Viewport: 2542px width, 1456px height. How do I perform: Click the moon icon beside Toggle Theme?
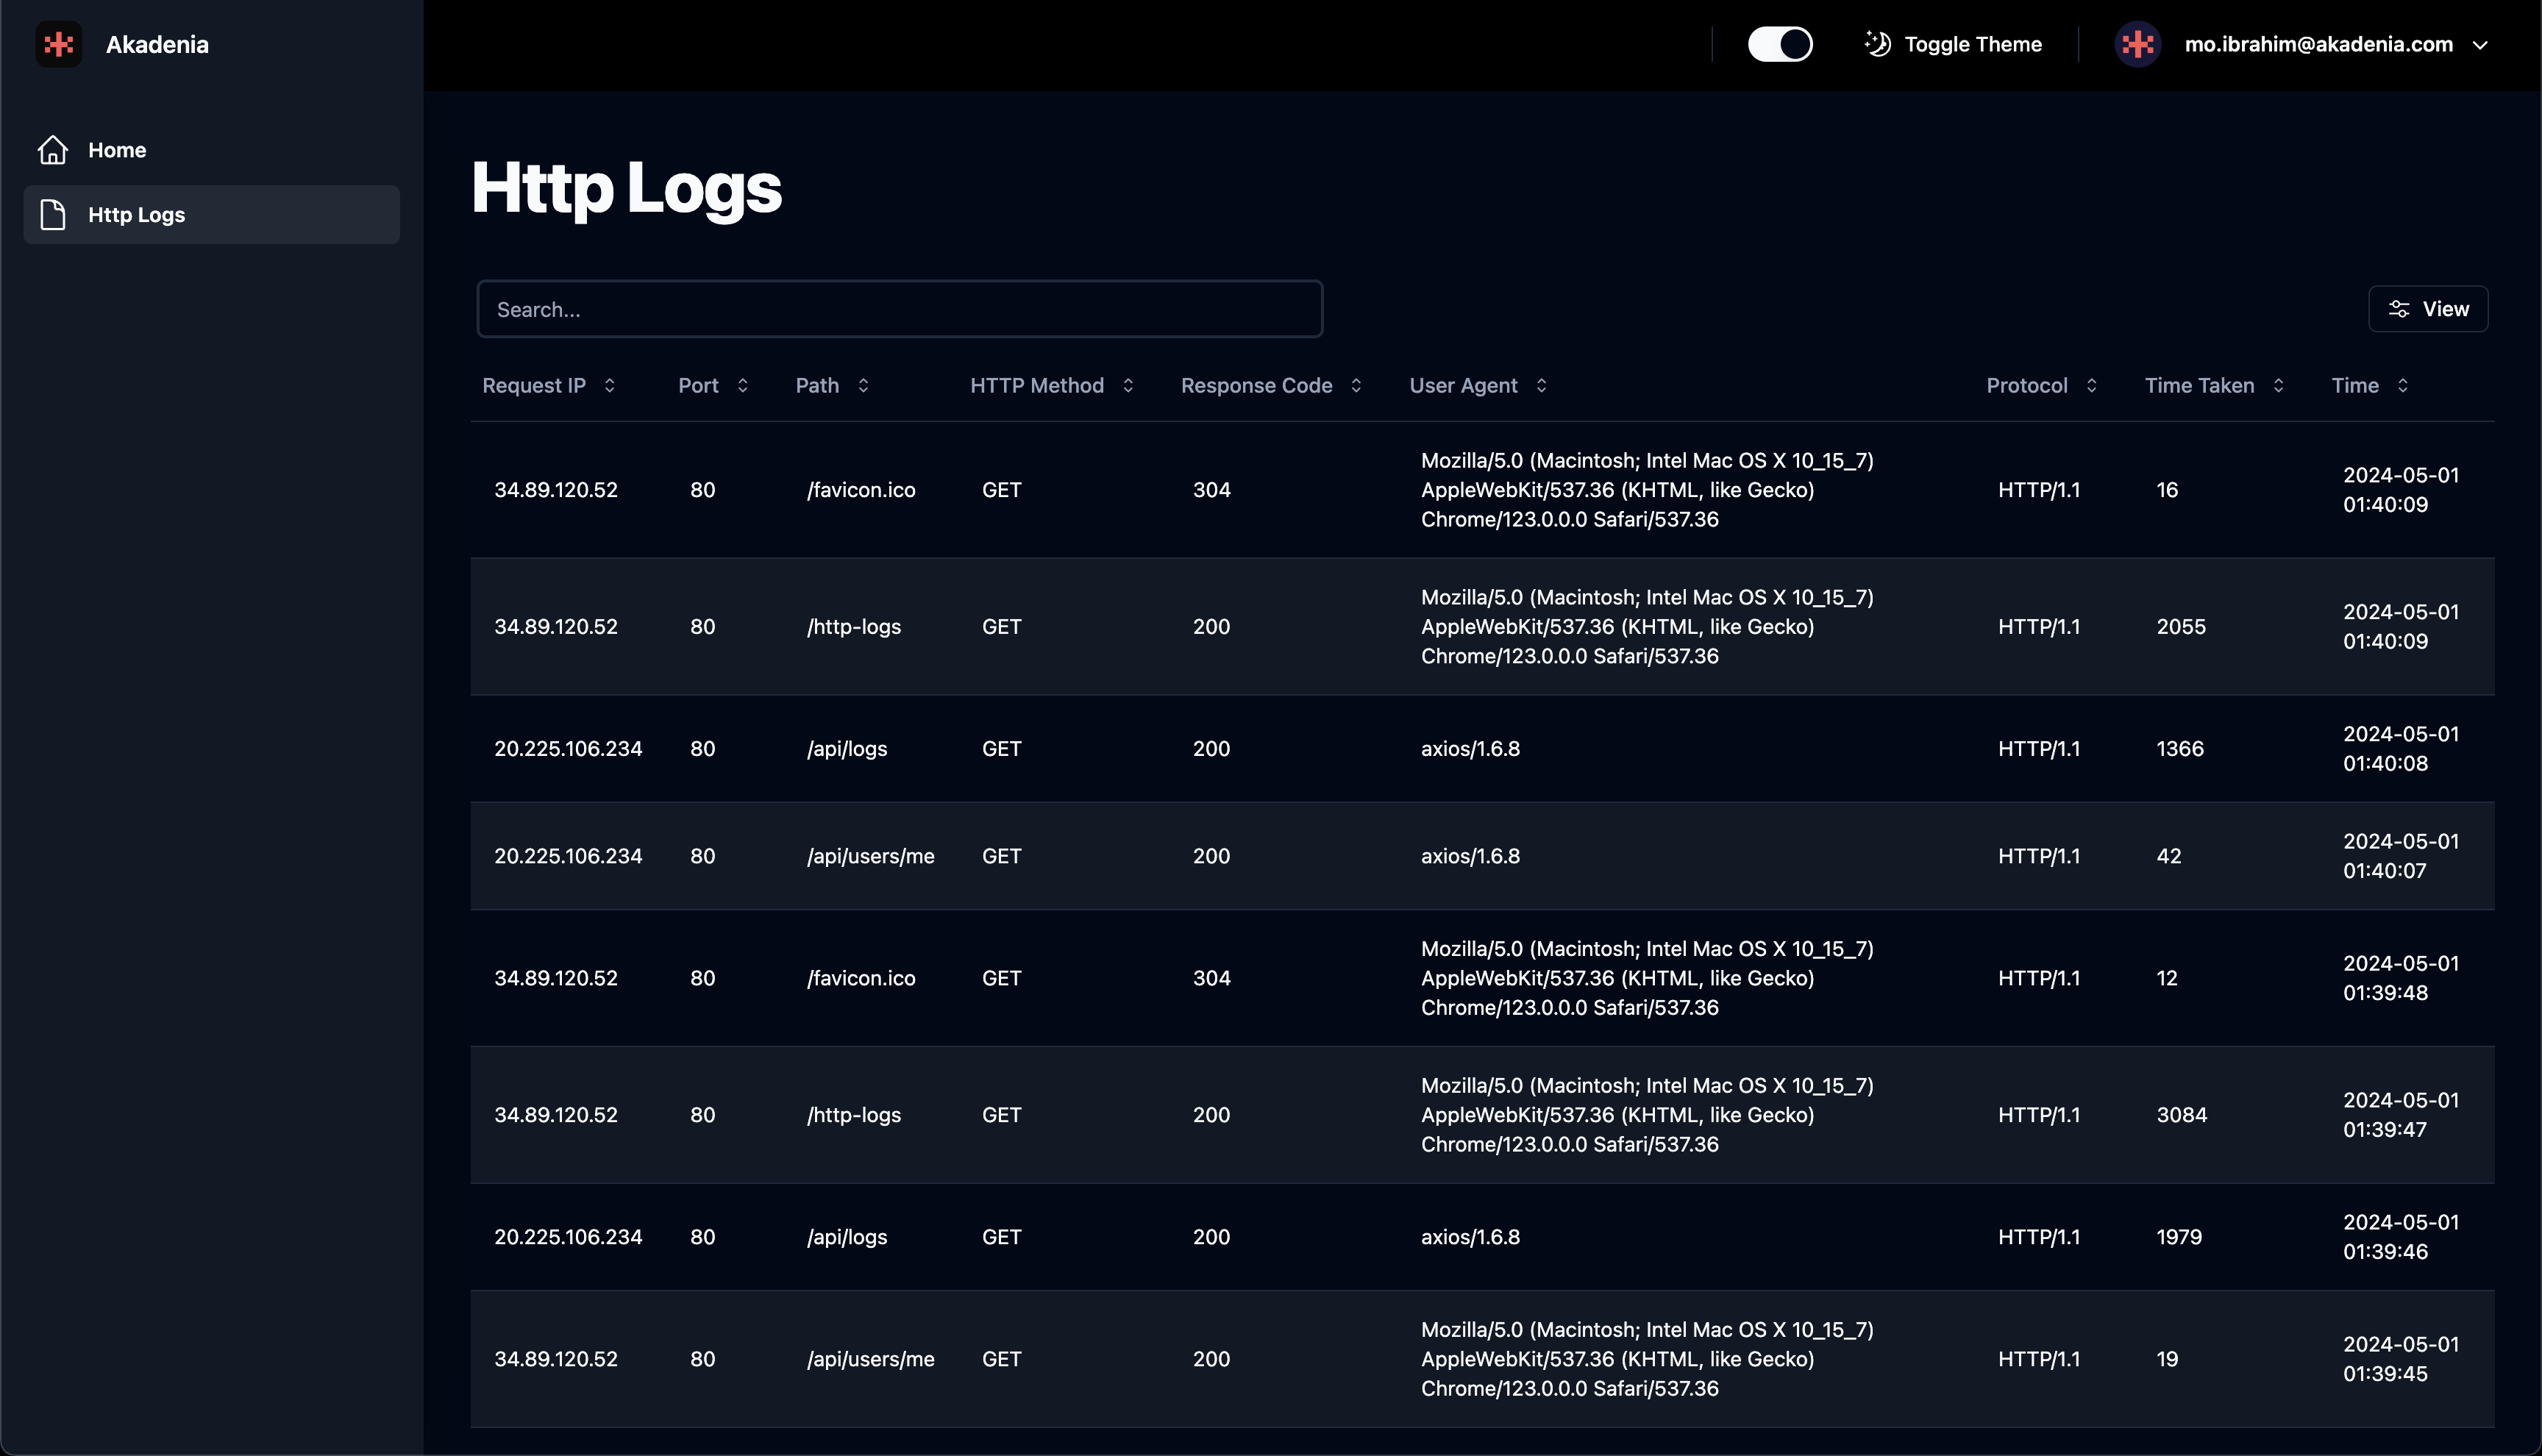click(1877, 44)
